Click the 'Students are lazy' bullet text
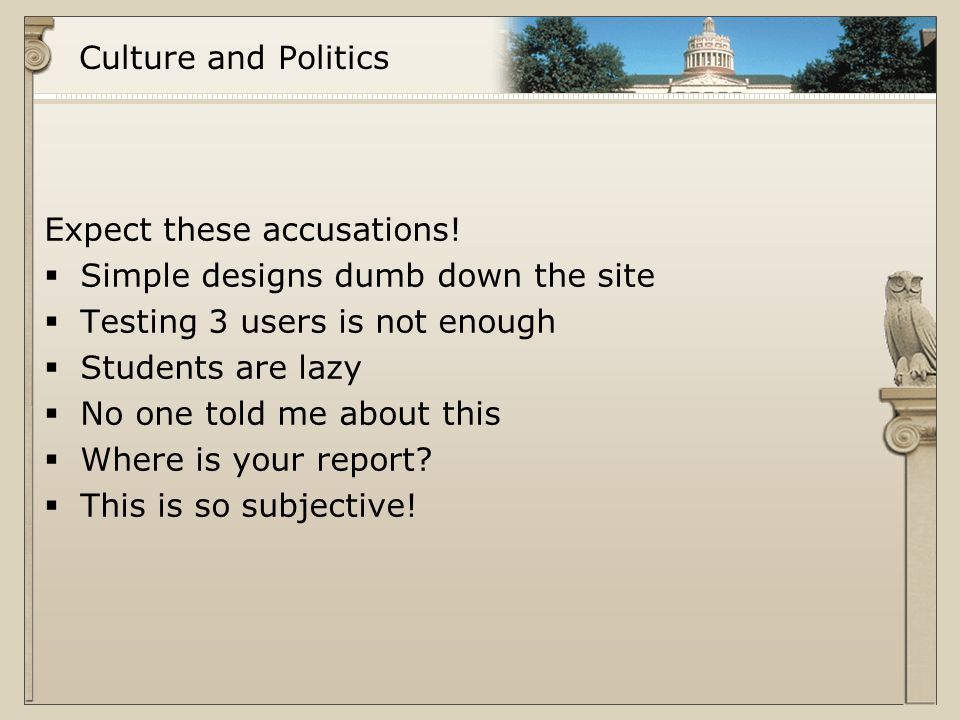The image size is (960, 720). (x=221, y=369)
